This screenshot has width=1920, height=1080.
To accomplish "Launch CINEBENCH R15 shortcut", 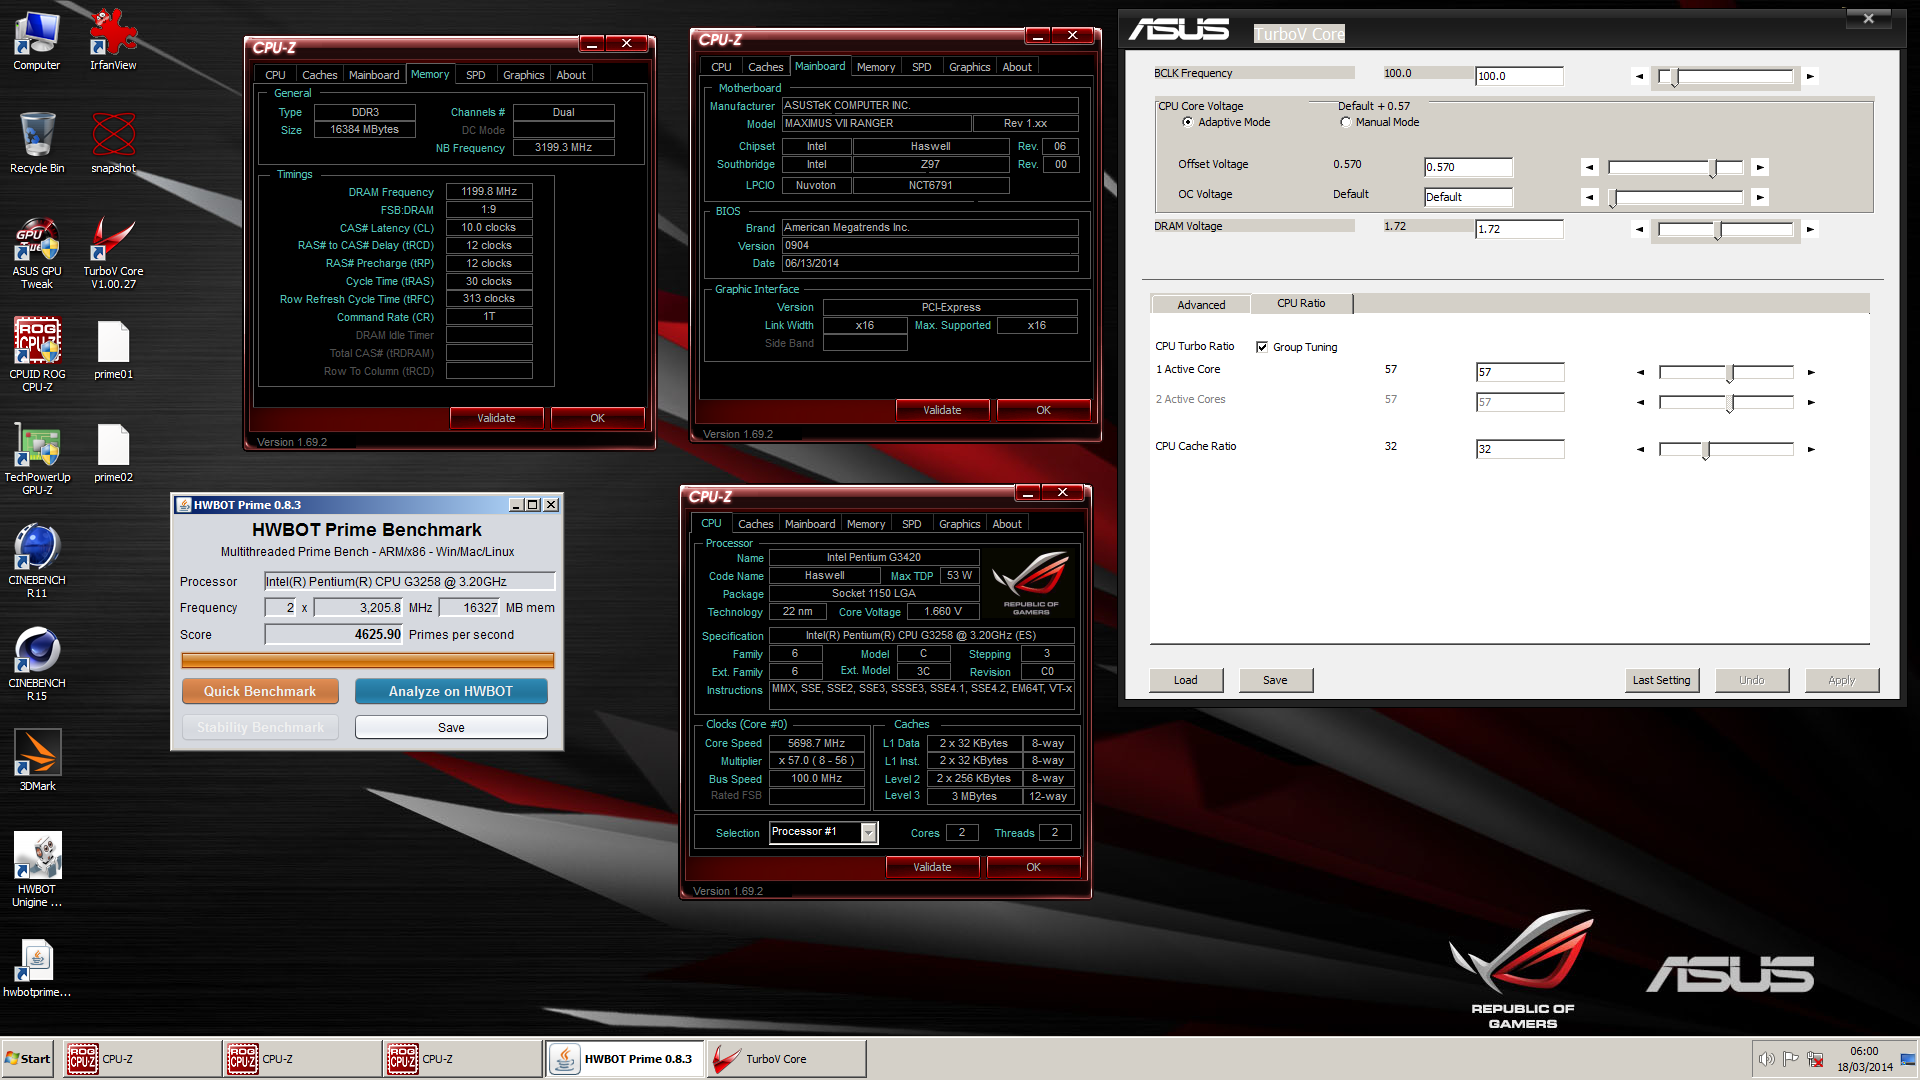I will pos(37,665).
